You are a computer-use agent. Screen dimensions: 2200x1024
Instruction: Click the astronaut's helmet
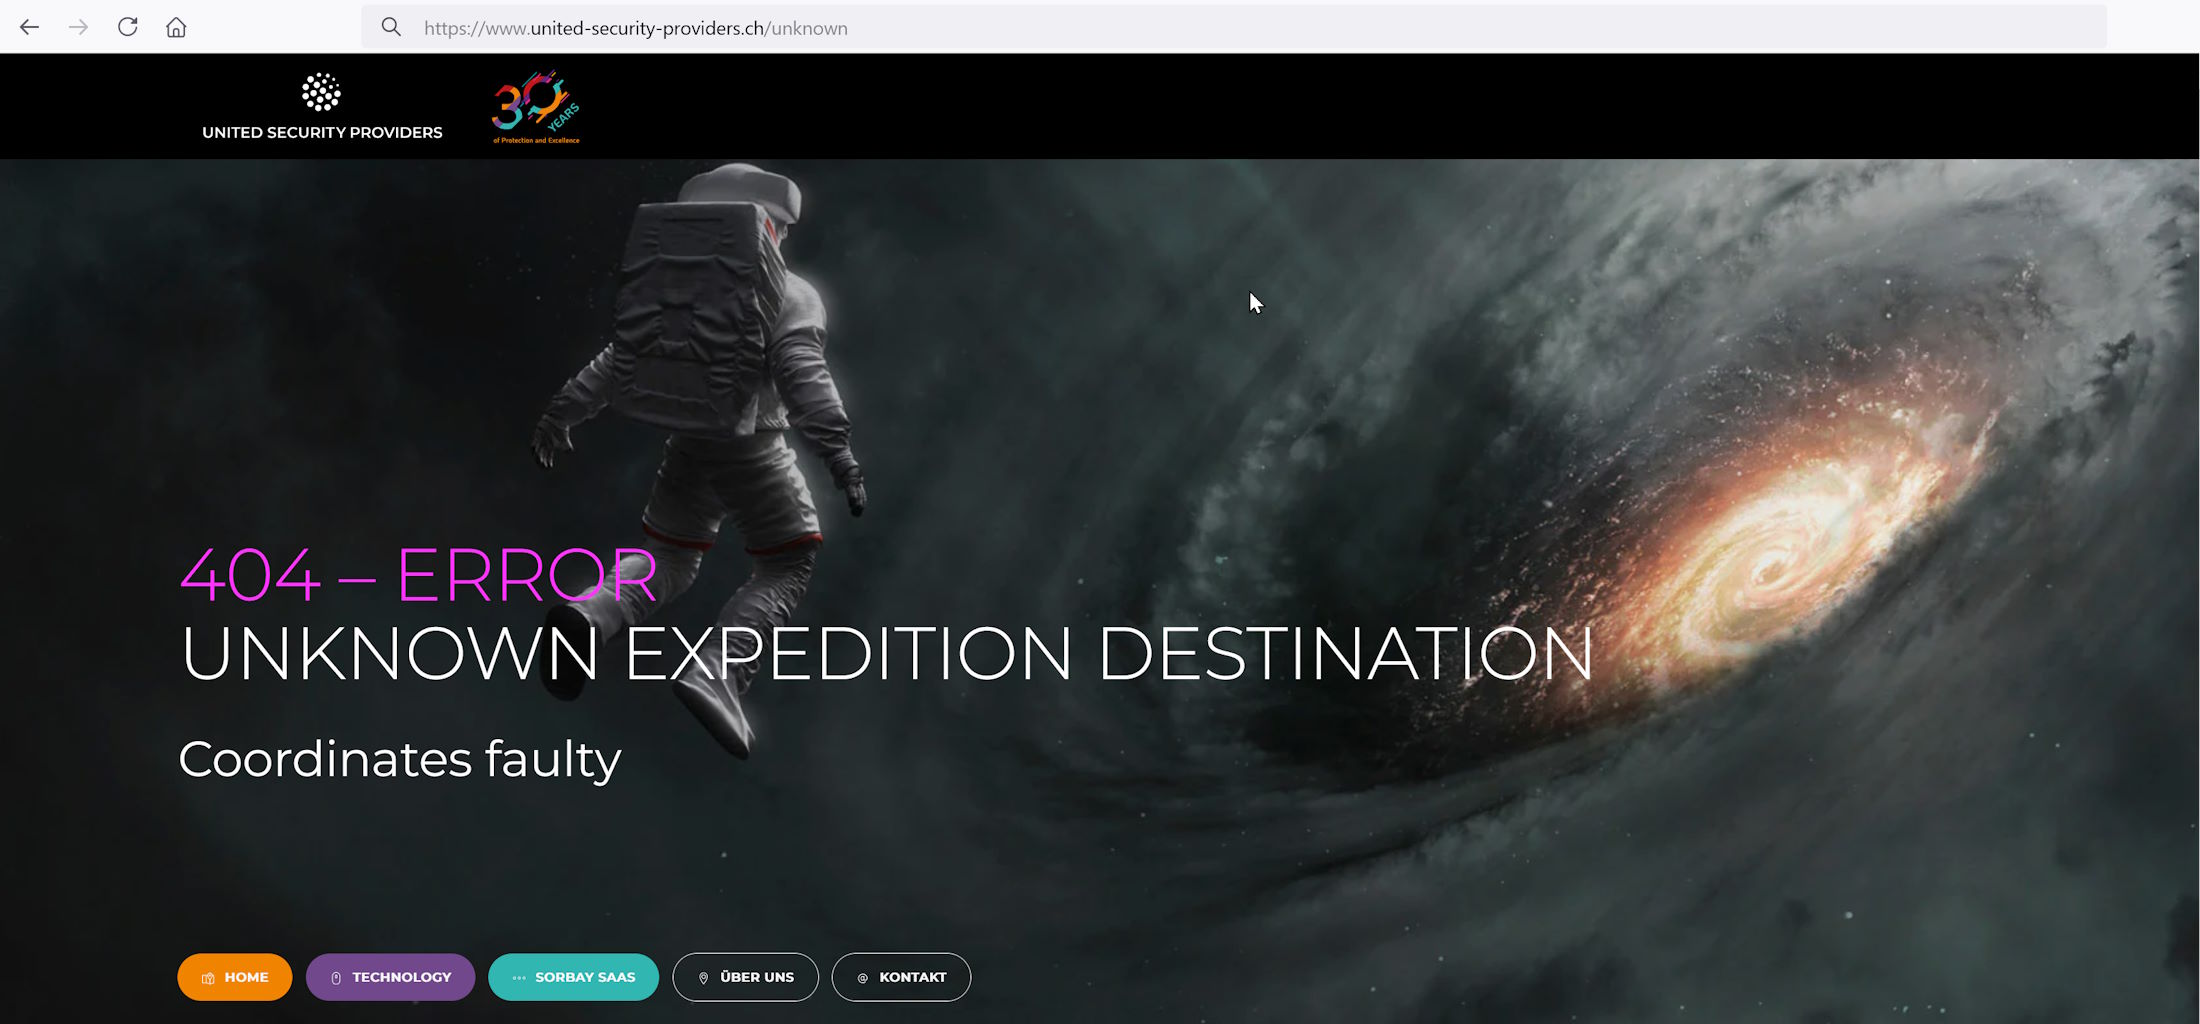pyautogui.click(x=750, y=195)
